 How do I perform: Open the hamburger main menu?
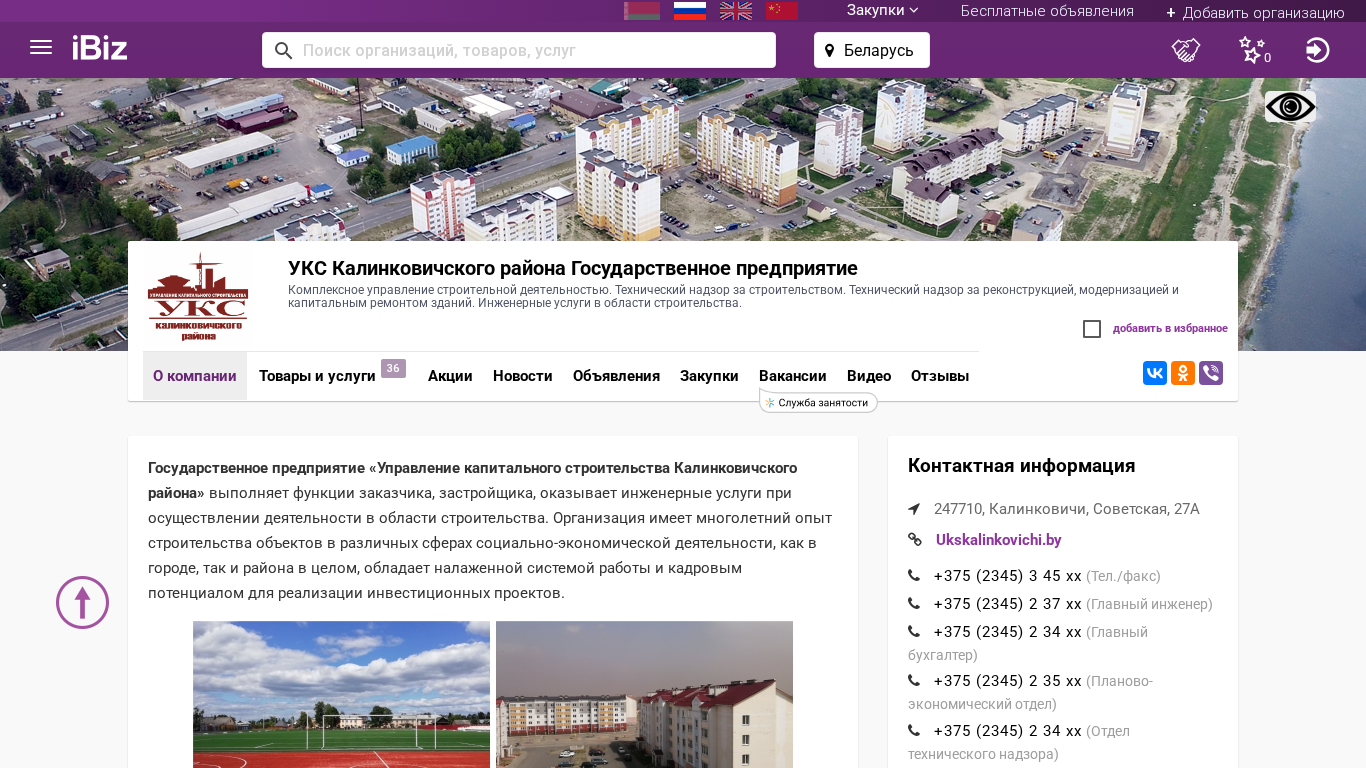tap(41, 47)
